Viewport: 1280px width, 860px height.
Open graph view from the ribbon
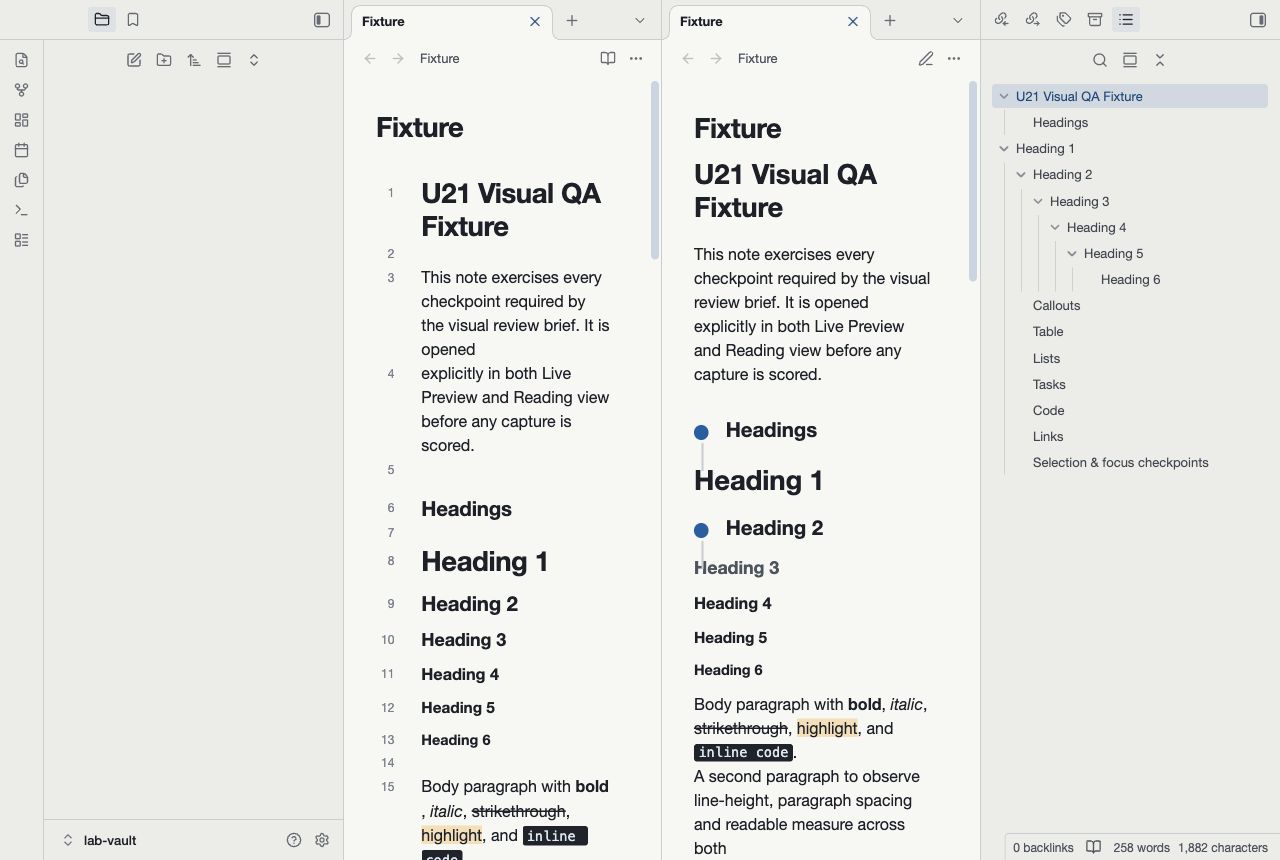coord(22,90)
